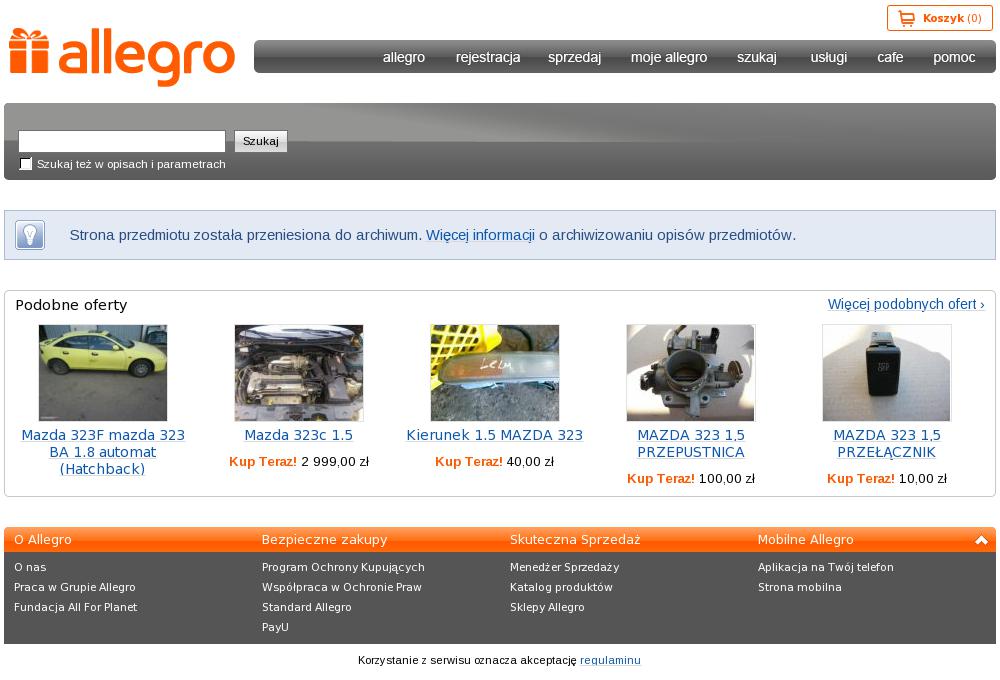This screenshot has width=1000, height=680.
Task: Open the pomoc menu item
Action: click(x=953, y=57)
